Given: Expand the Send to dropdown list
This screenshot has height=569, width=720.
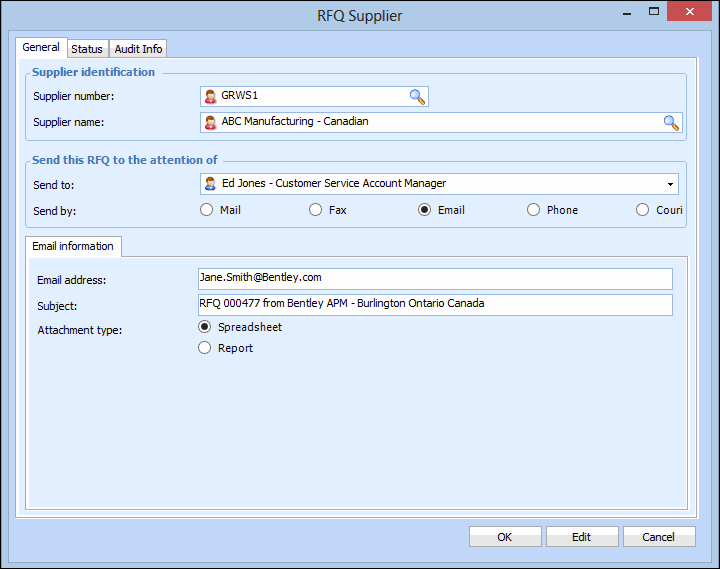Looking at the screenshot, I should click(x=669, y=184).
